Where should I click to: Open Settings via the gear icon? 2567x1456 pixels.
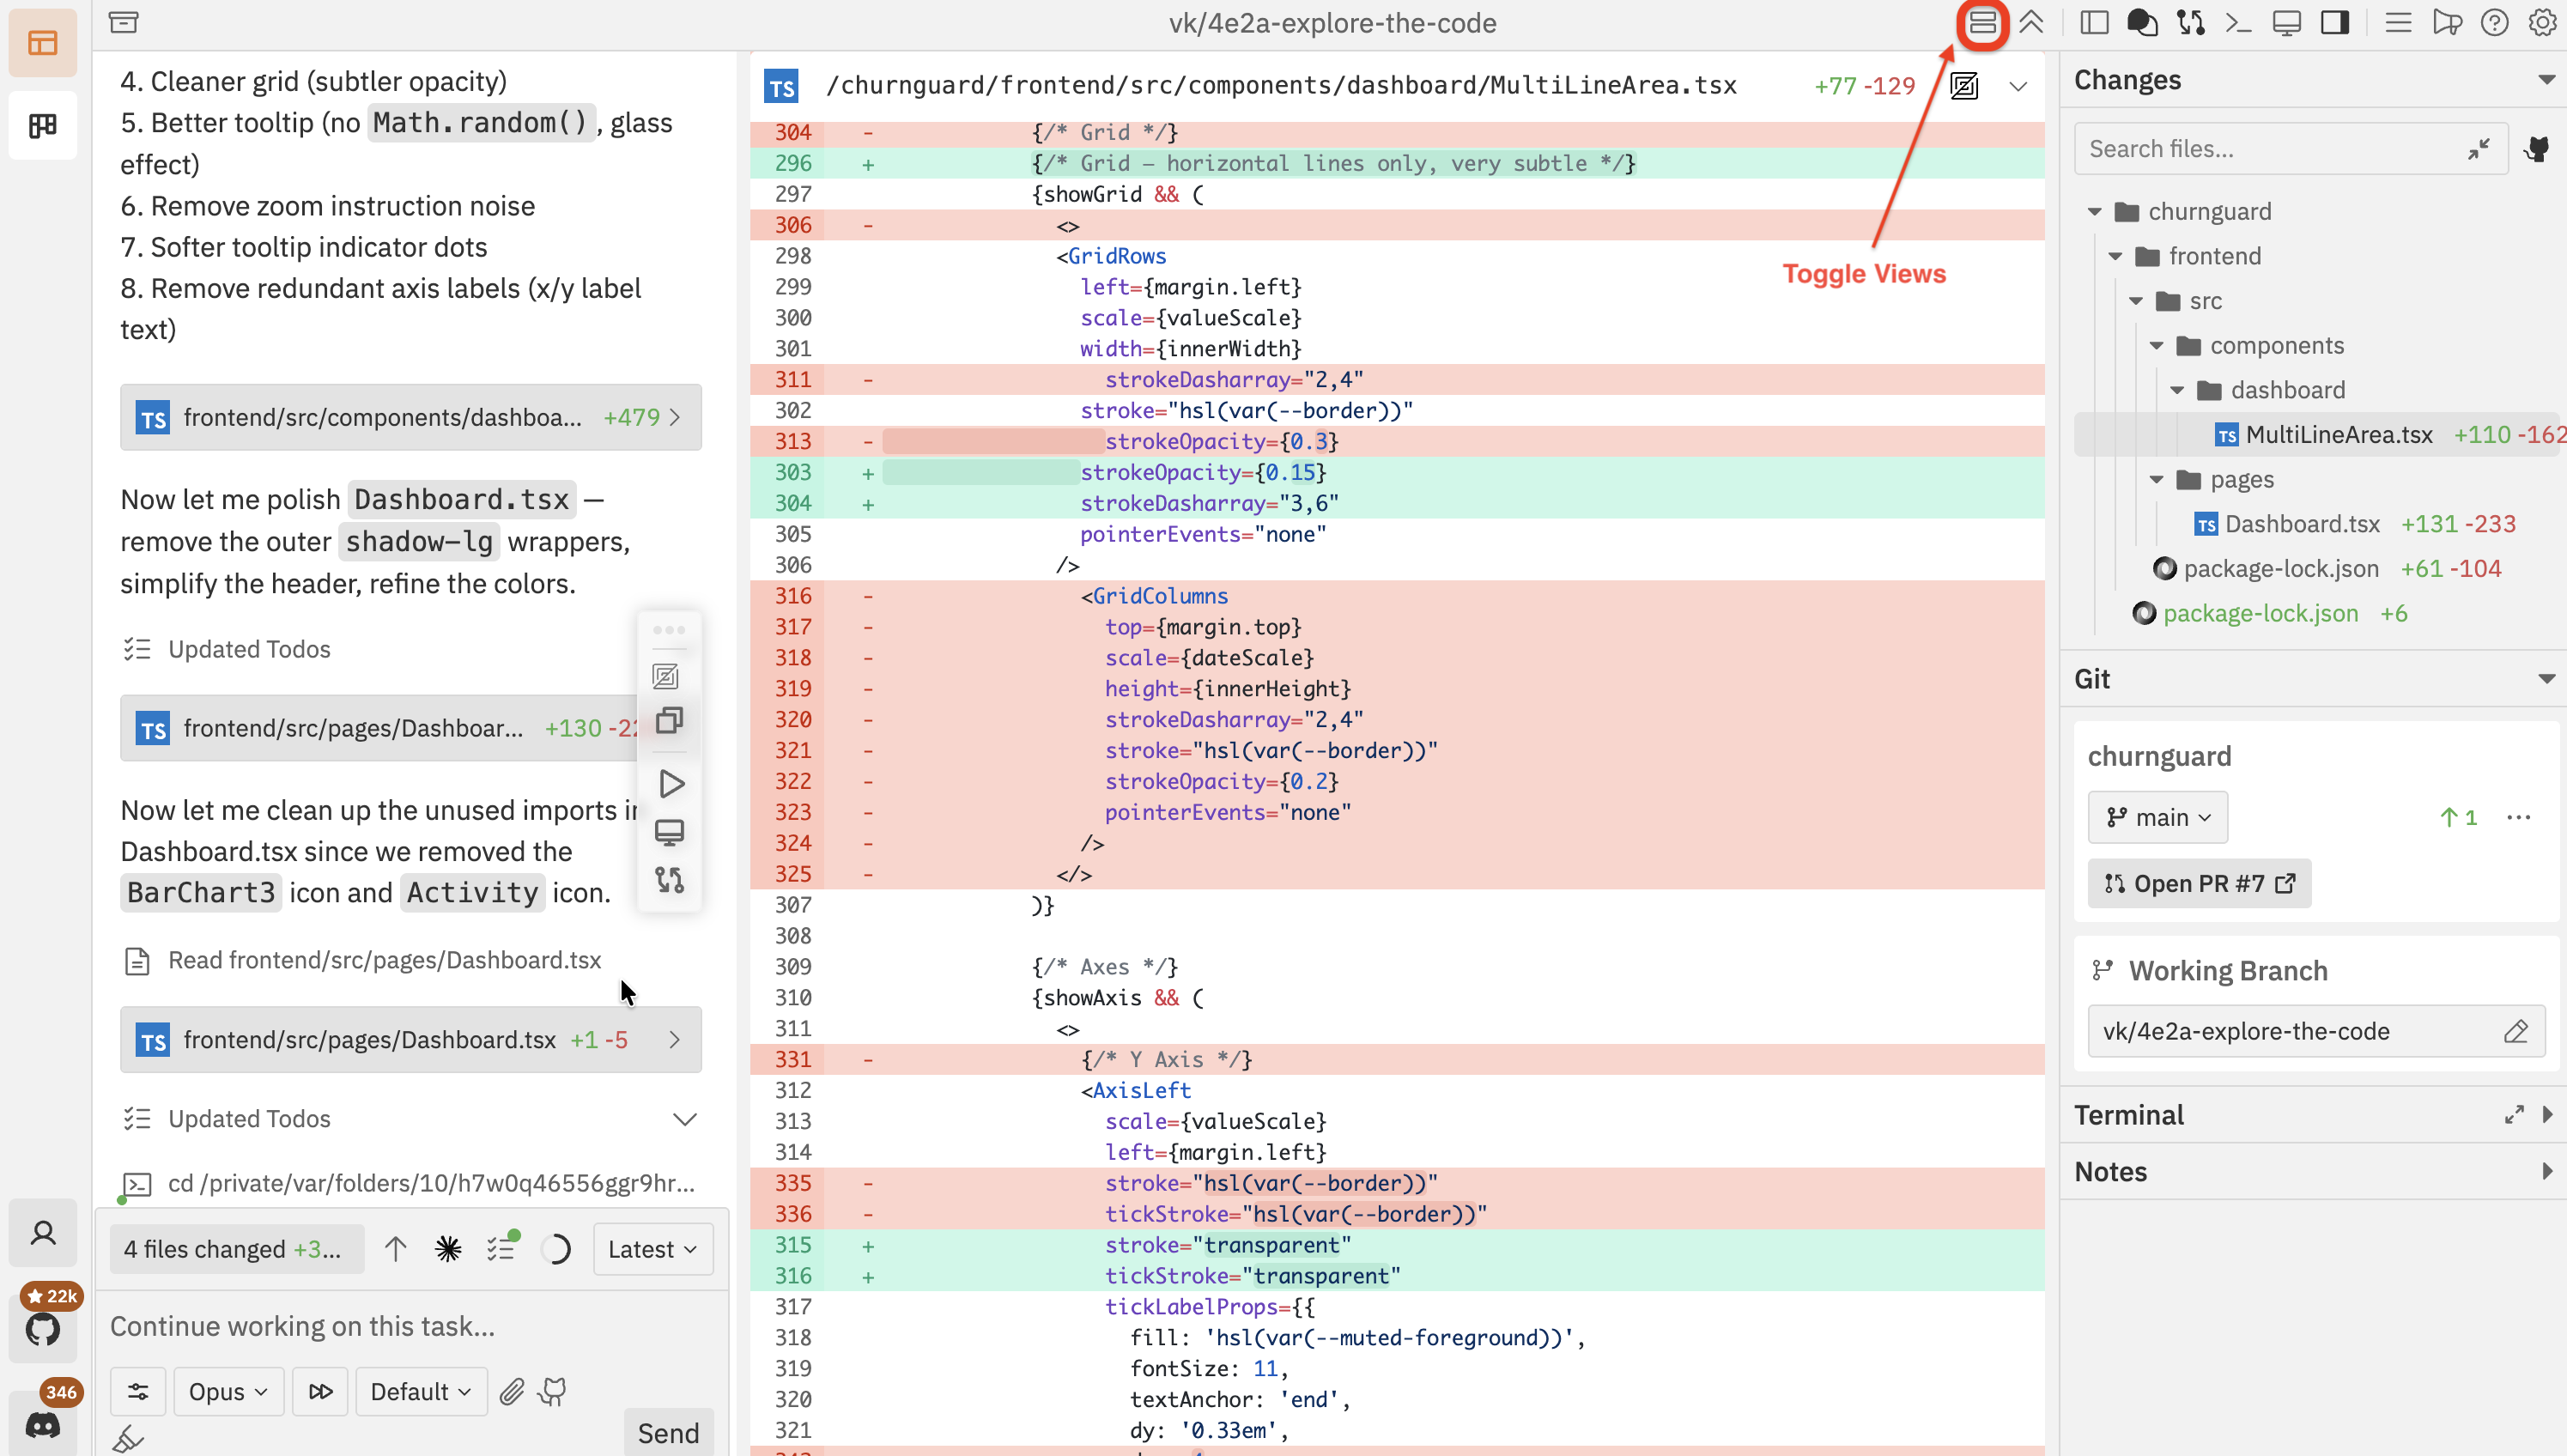click(2541, 22)
